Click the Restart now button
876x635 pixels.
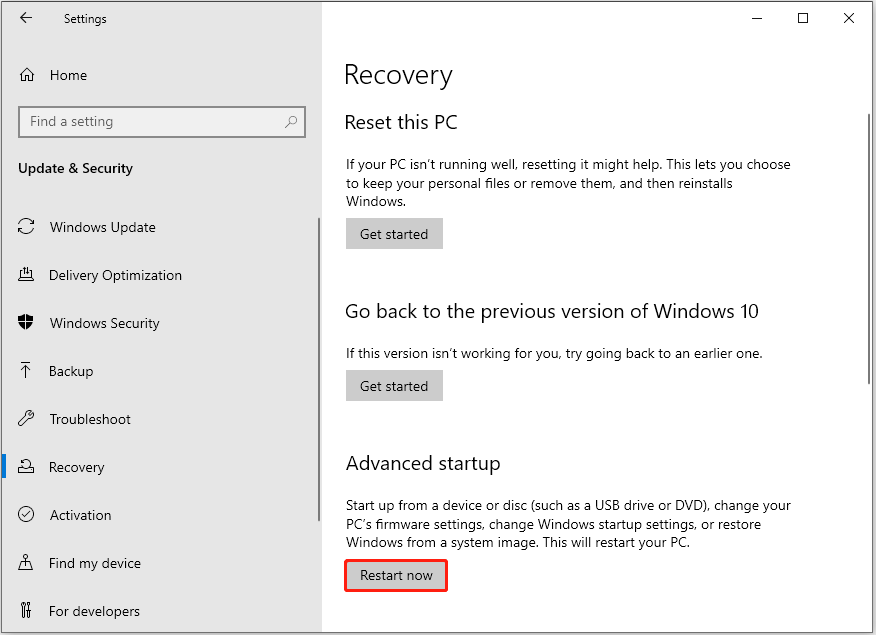coord(395,575)
